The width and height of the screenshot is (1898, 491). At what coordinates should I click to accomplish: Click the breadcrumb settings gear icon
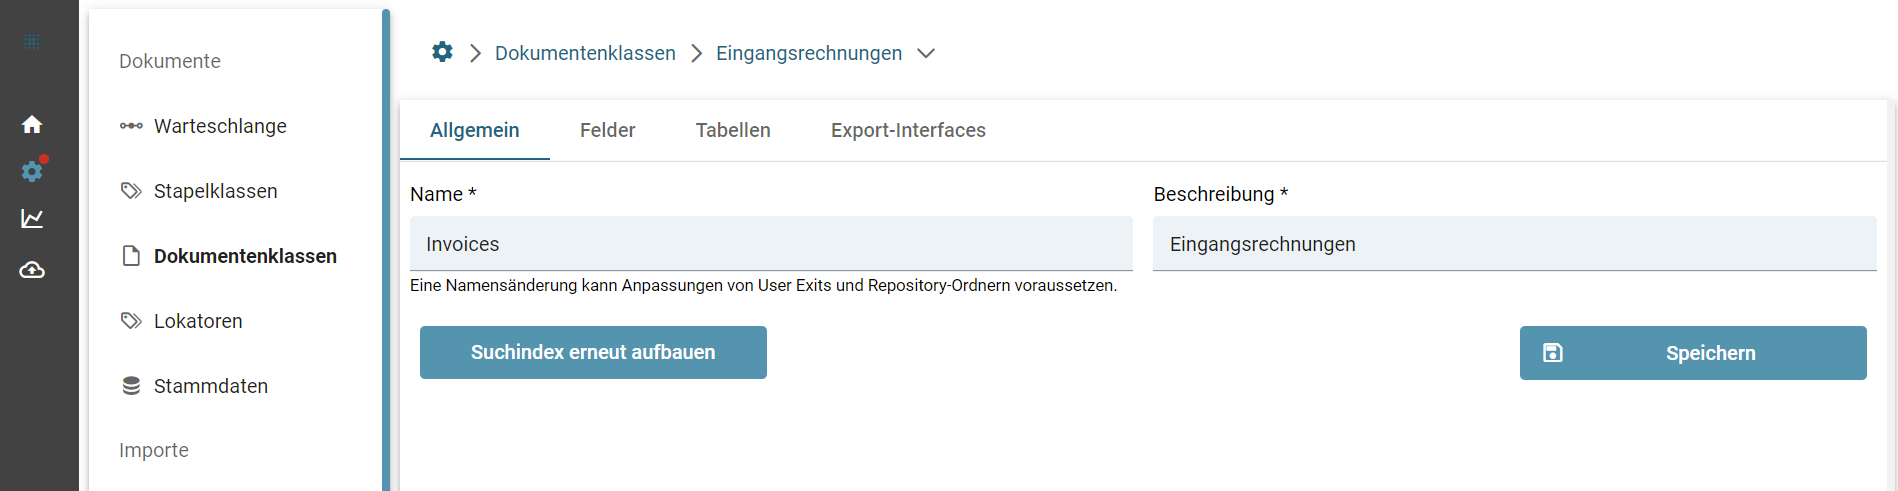pos(442,52)
